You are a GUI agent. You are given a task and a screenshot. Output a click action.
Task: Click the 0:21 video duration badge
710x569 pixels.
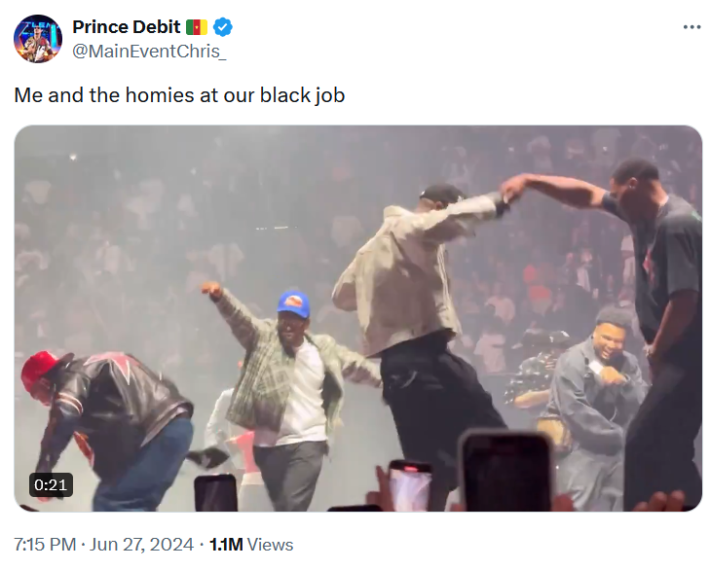click(50, 485)
